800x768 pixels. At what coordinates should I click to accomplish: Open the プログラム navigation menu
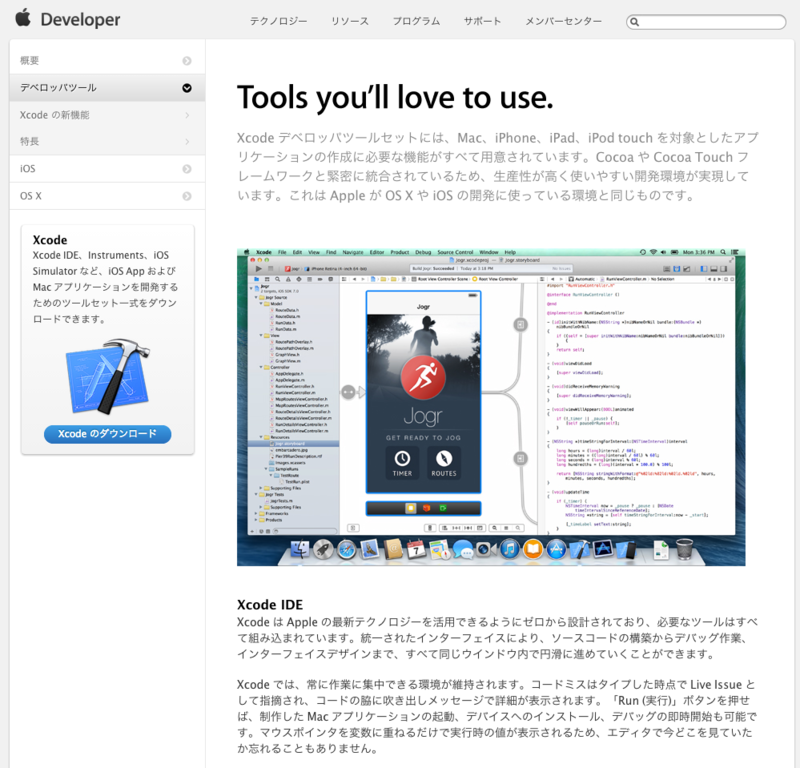416,21
